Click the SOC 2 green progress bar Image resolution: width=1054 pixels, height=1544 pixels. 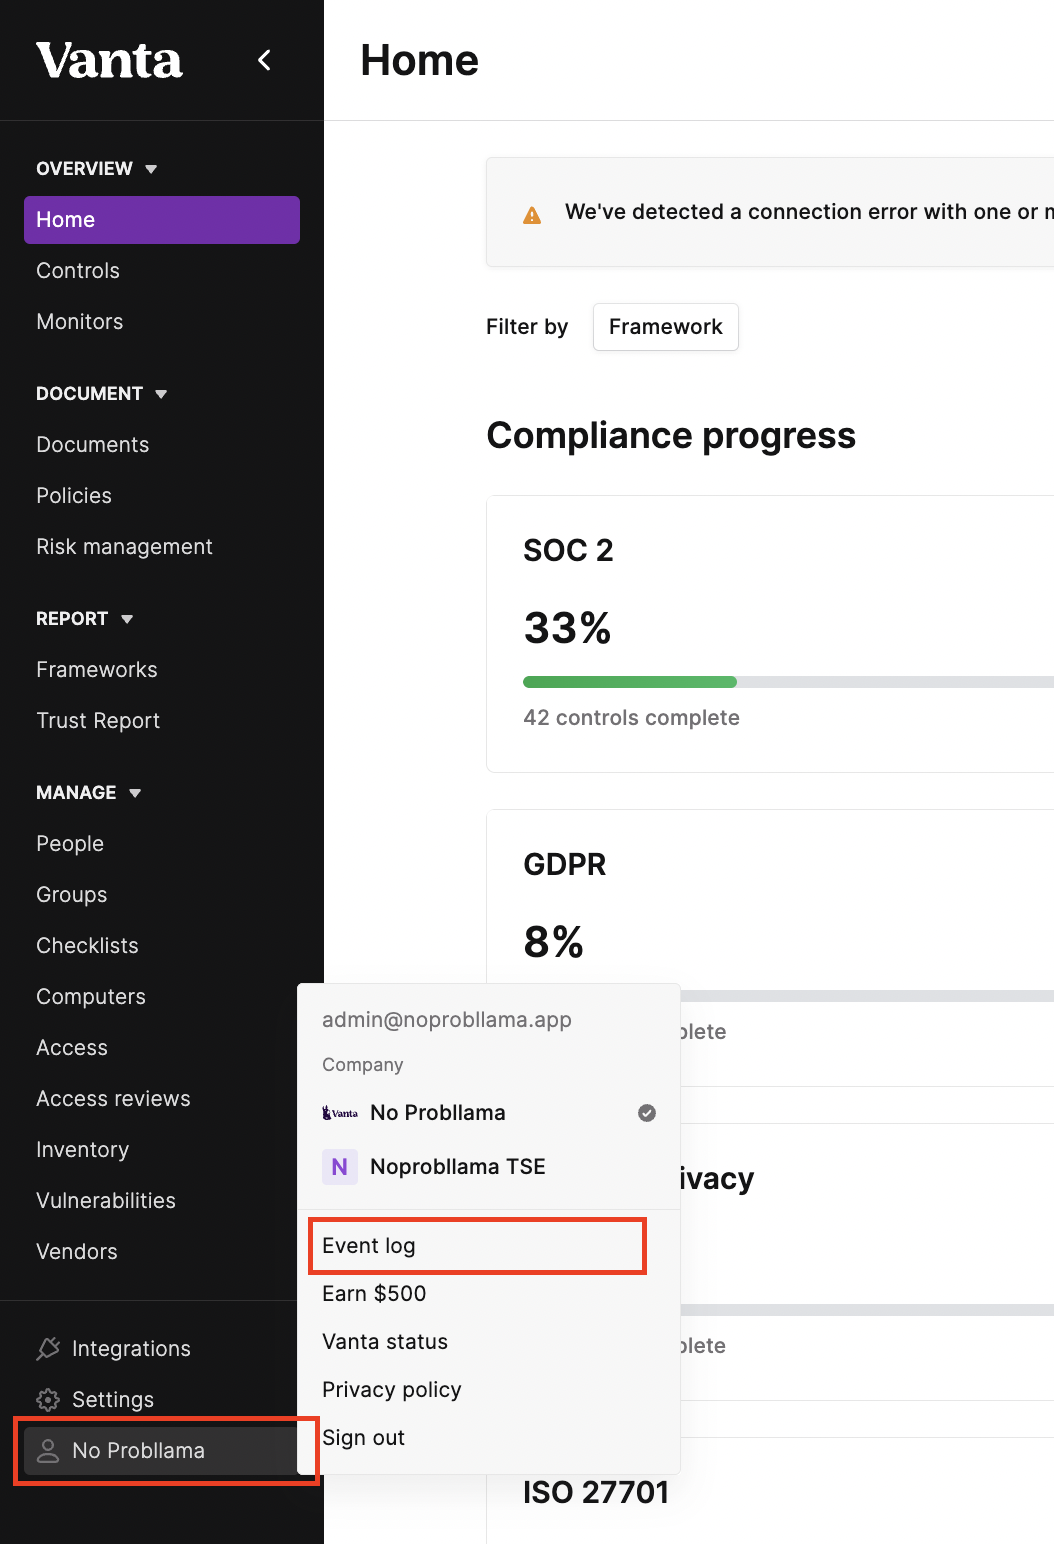pos(630,682)
